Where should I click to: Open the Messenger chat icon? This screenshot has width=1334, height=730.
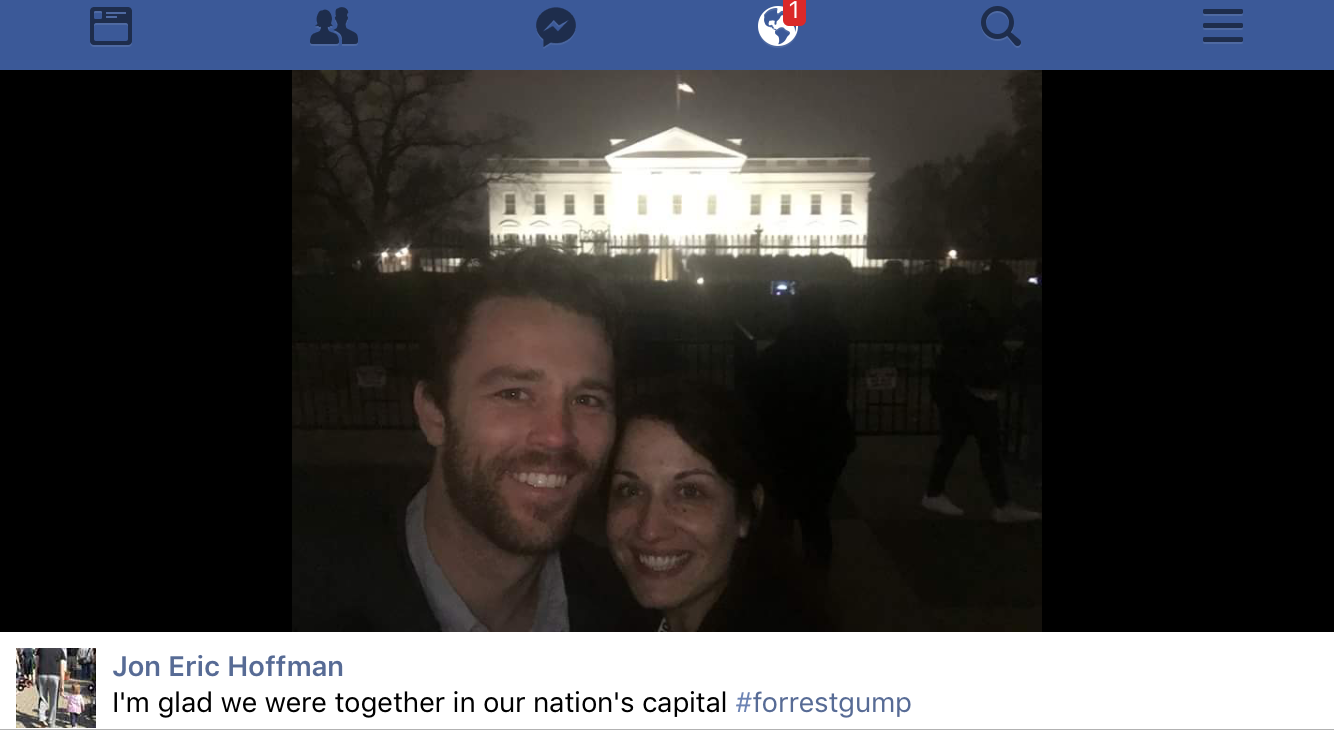pyautogui.click(x=556, y=27)
